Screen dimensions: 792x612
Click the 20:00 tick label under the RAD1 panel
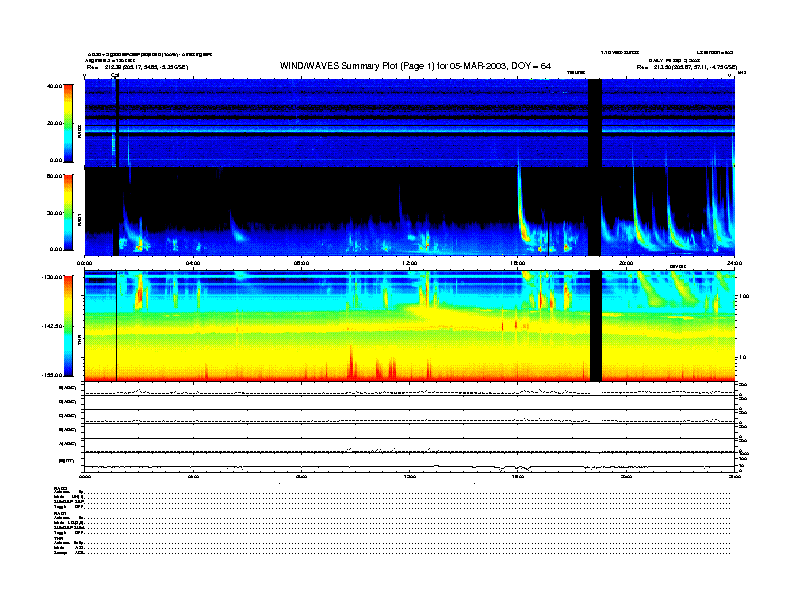point(626,263)
